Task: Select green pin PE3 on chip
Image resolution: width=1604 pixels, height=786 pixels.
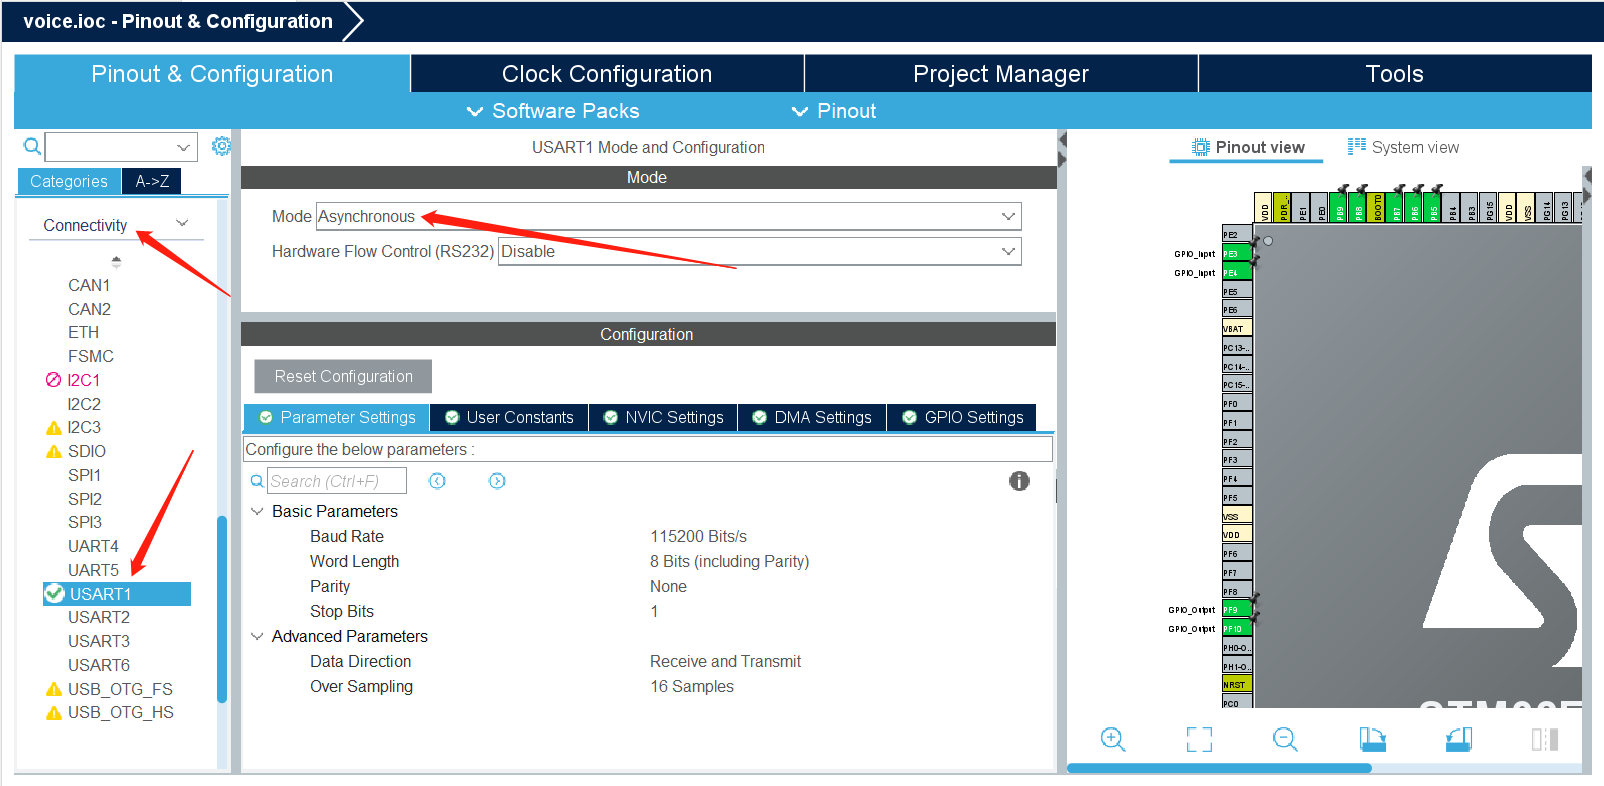Action: point(1237,254)
